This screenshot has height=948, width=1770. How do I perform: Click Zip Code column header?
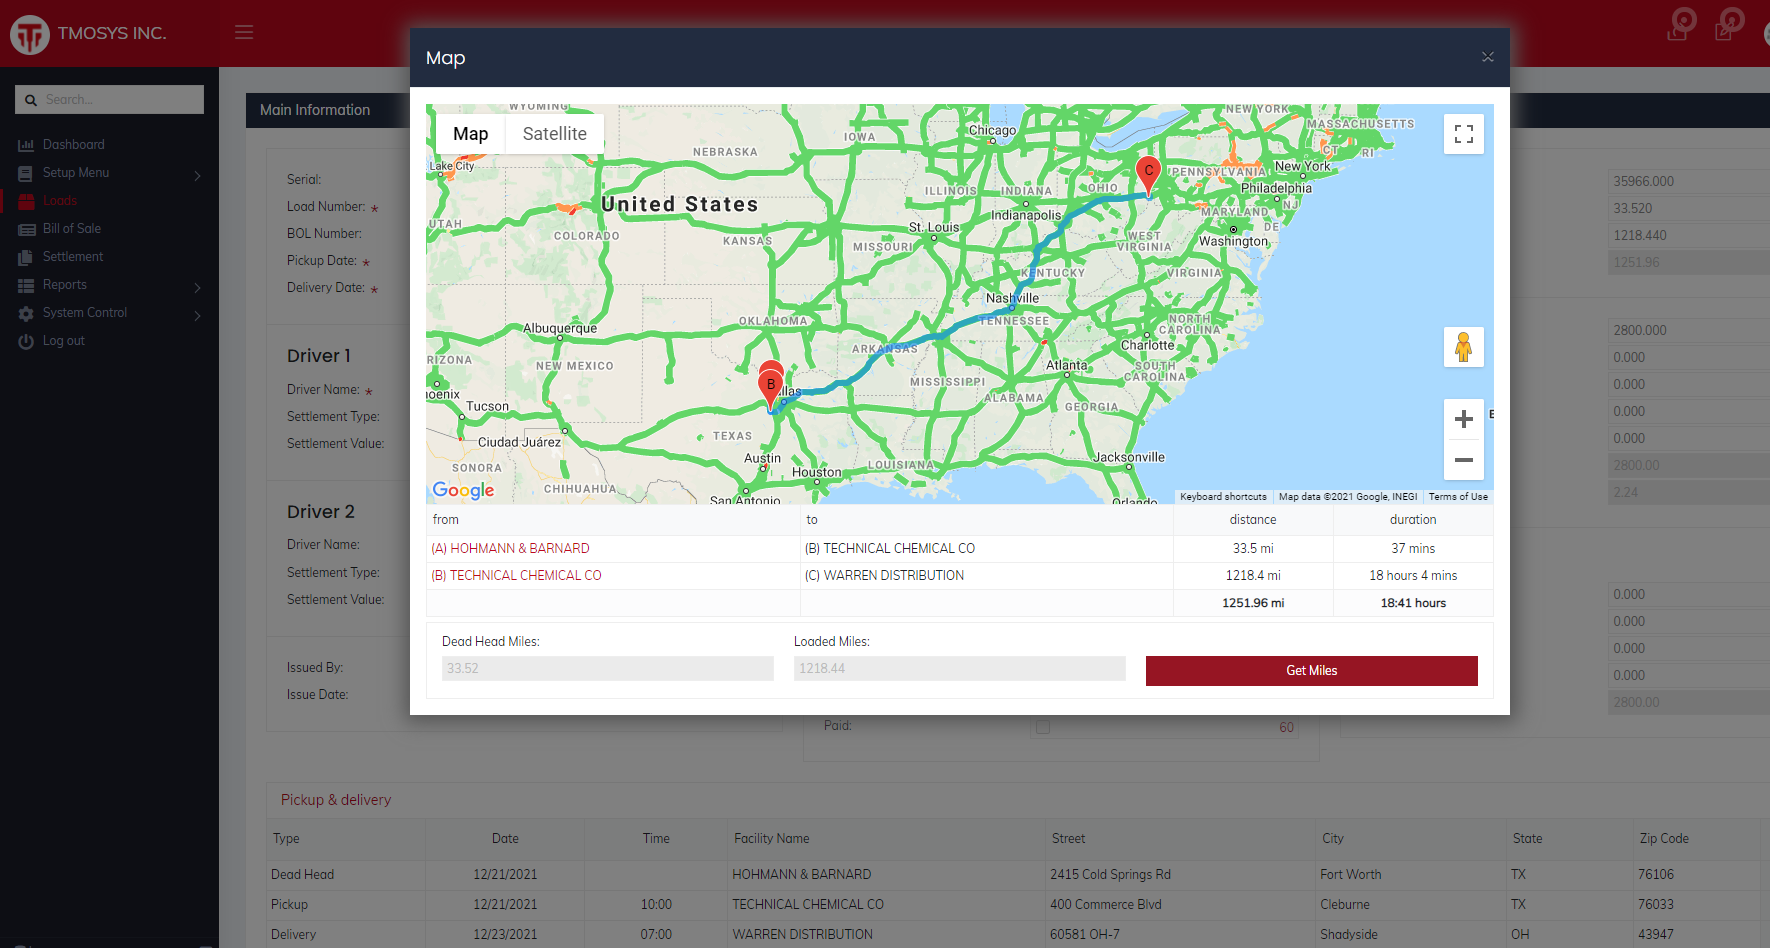[x=1664, y=839]
